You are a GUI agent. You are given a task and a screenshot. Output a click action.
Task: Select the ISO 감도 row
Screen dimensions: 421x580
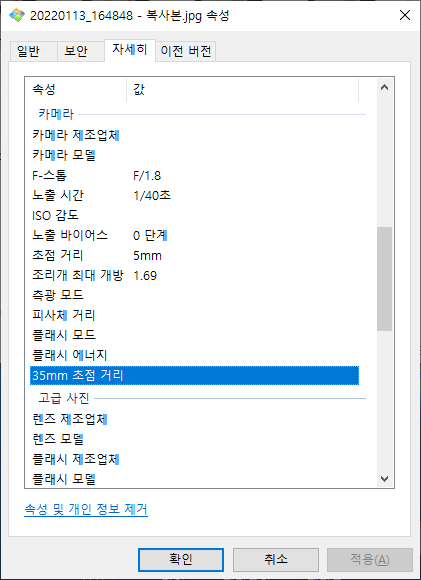point(194,215)
